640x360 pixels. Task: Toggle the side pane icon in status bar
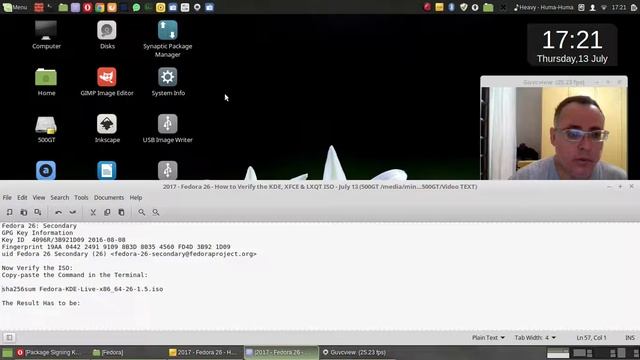pos(9,338)
